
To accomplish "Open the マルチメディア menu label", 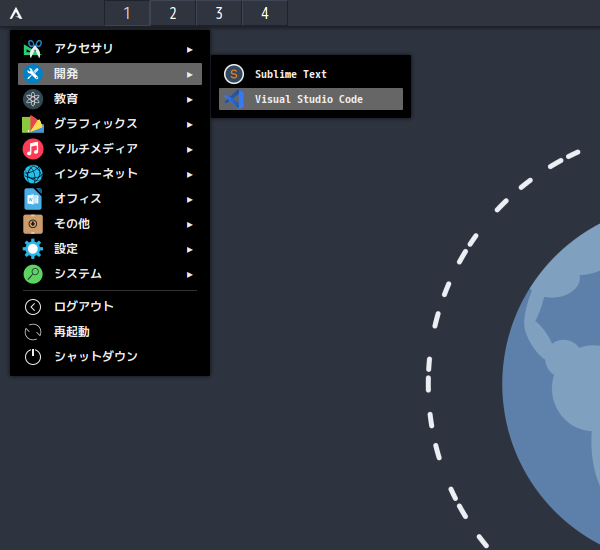I will pyautogui.click(x=96, y=149).
